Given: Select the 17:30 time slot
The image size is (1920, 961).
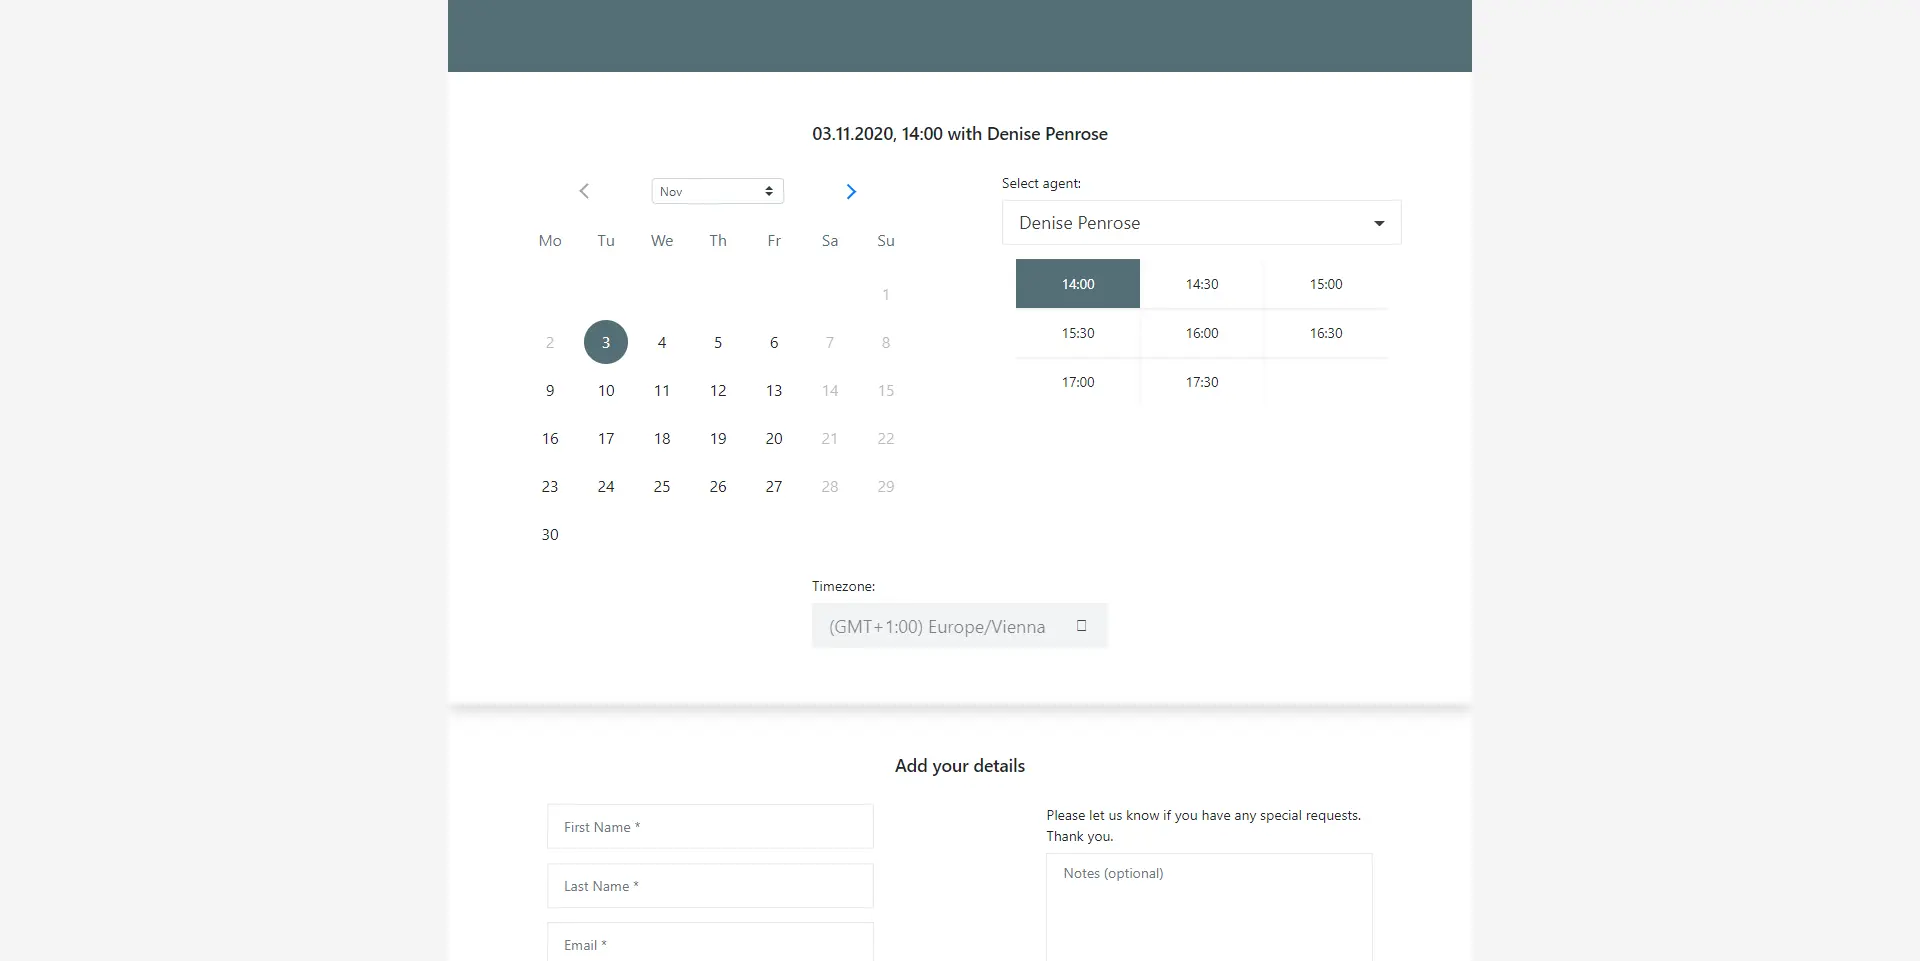Looking at the screenshot, I should pos(1202,382).
